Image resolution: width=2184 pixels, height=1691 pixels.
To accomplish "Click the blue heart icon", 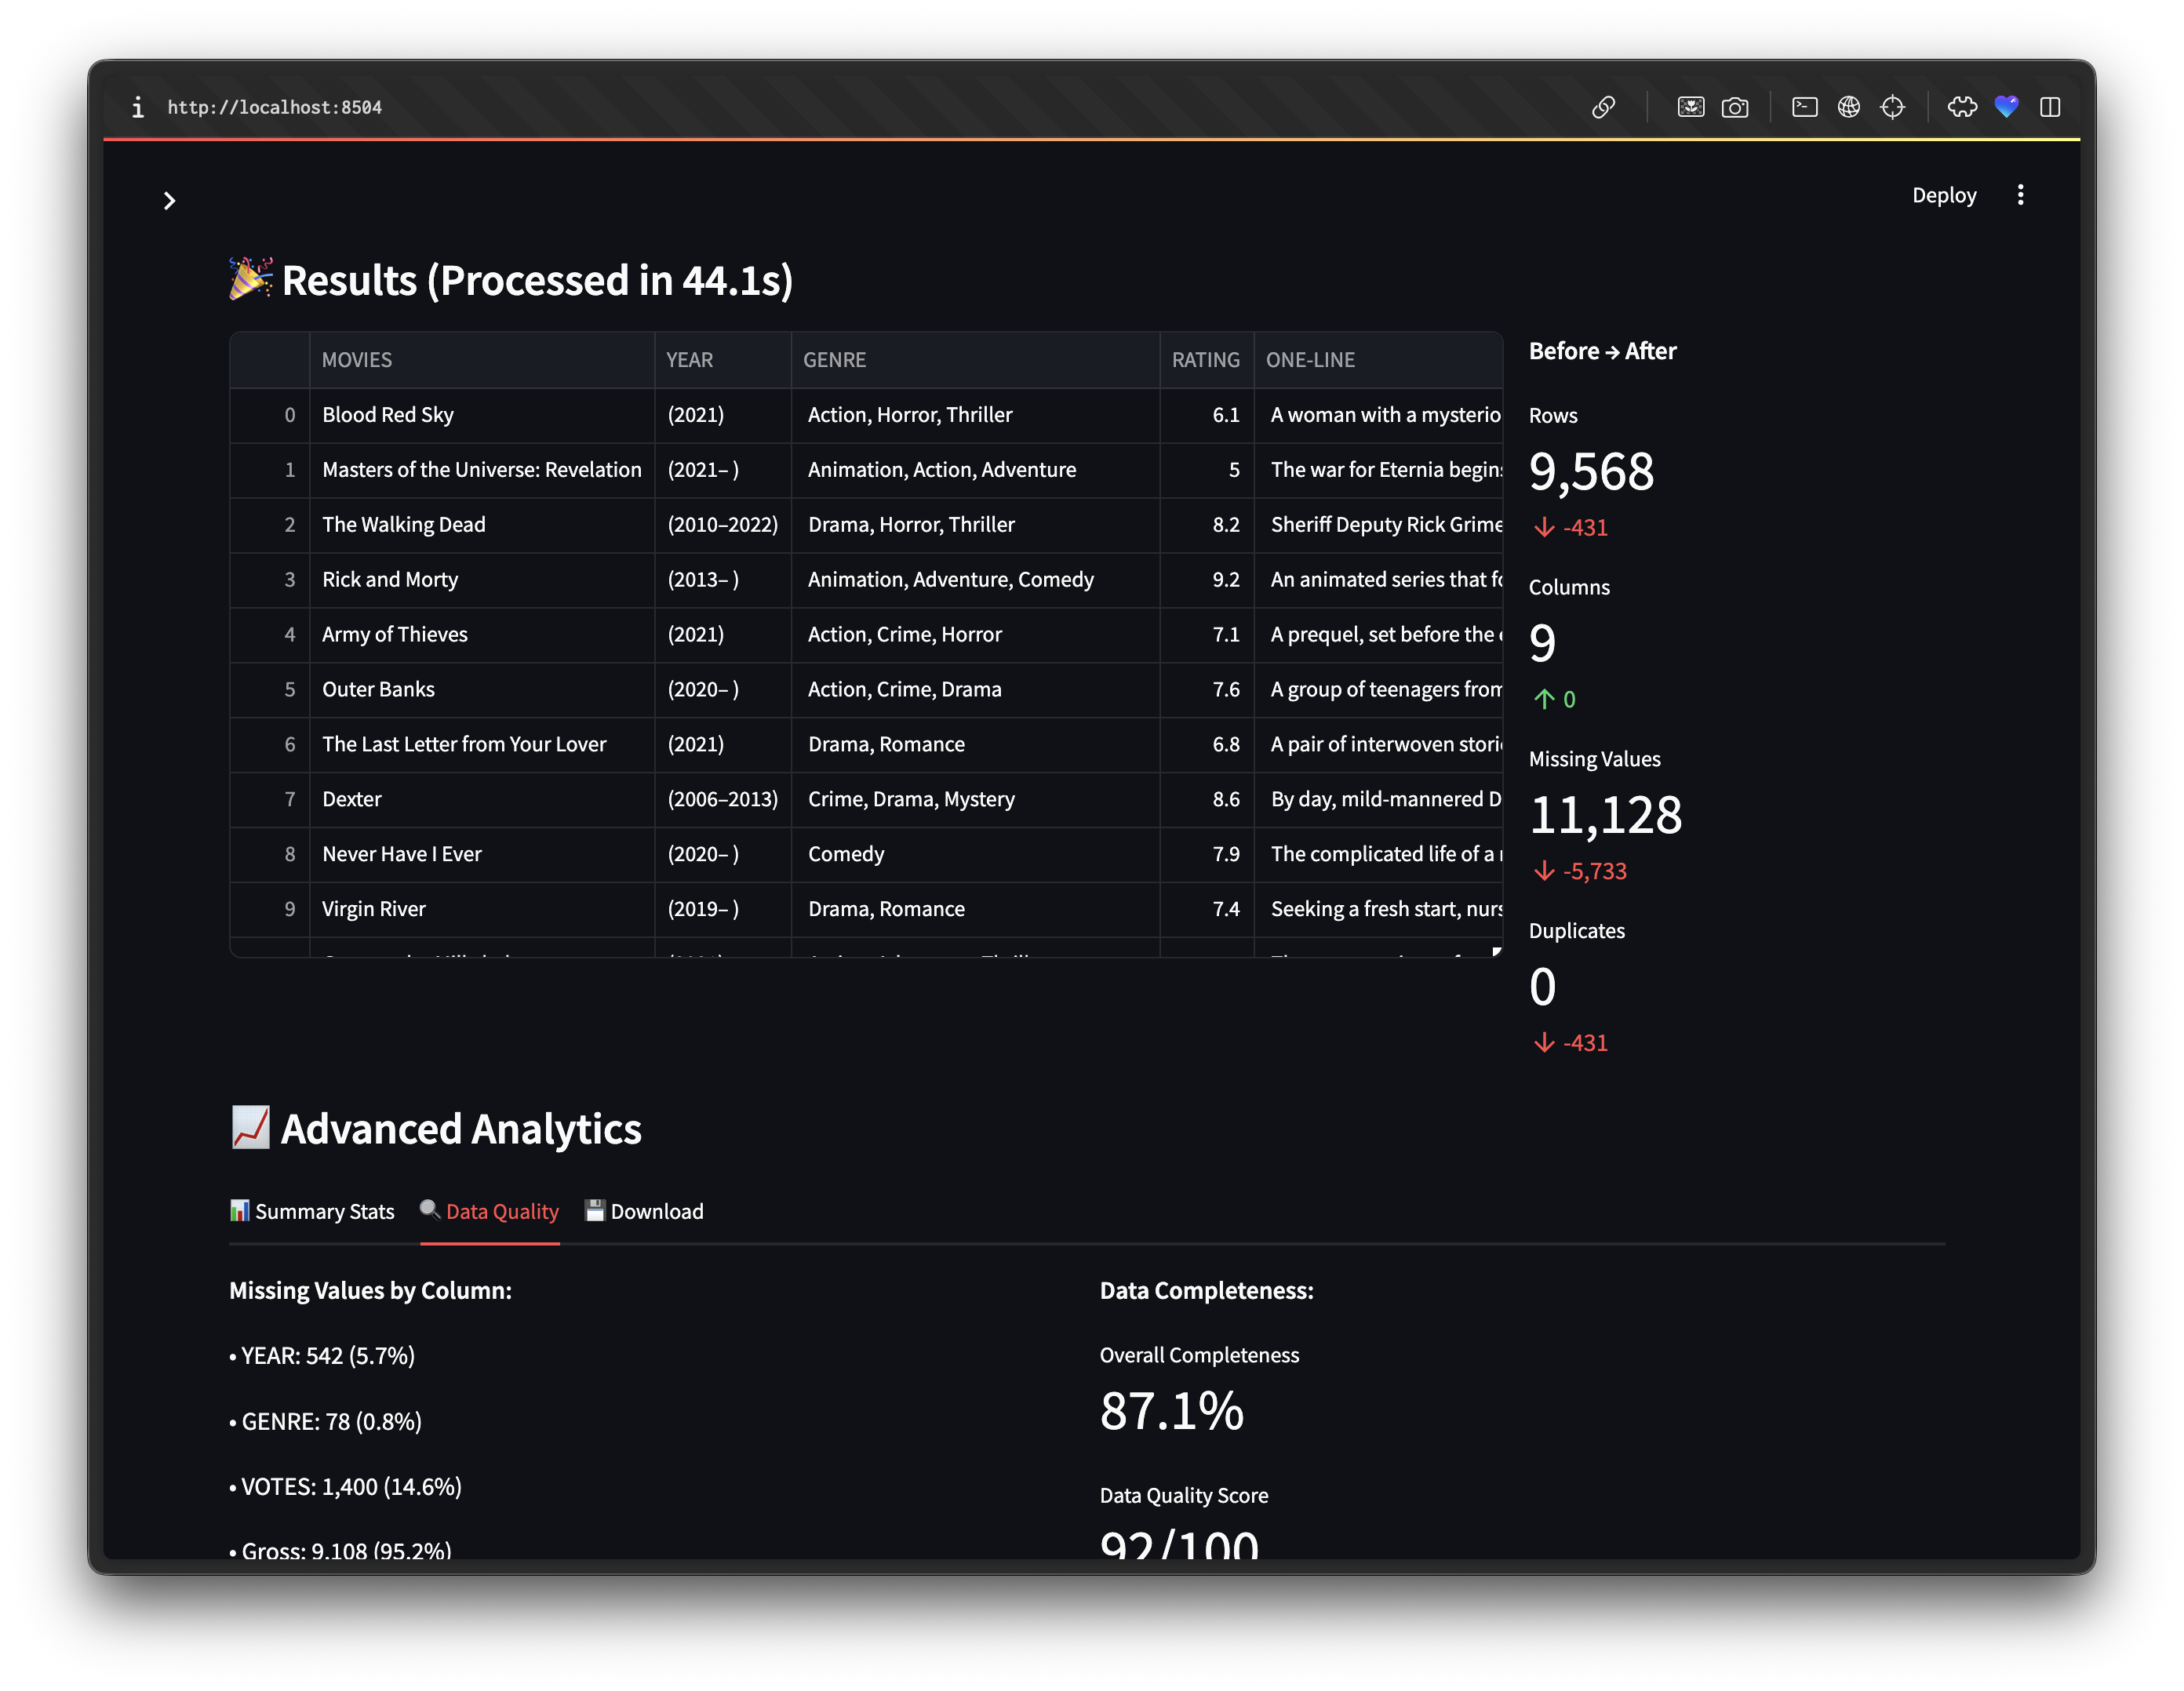I will coord(2006,107).
